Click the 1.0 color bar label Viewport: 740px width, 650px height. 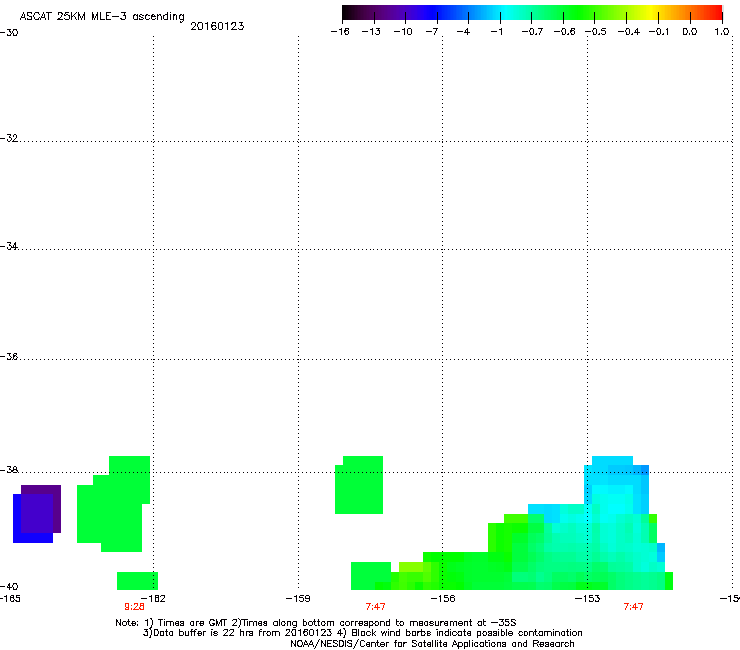pos(722,32)
